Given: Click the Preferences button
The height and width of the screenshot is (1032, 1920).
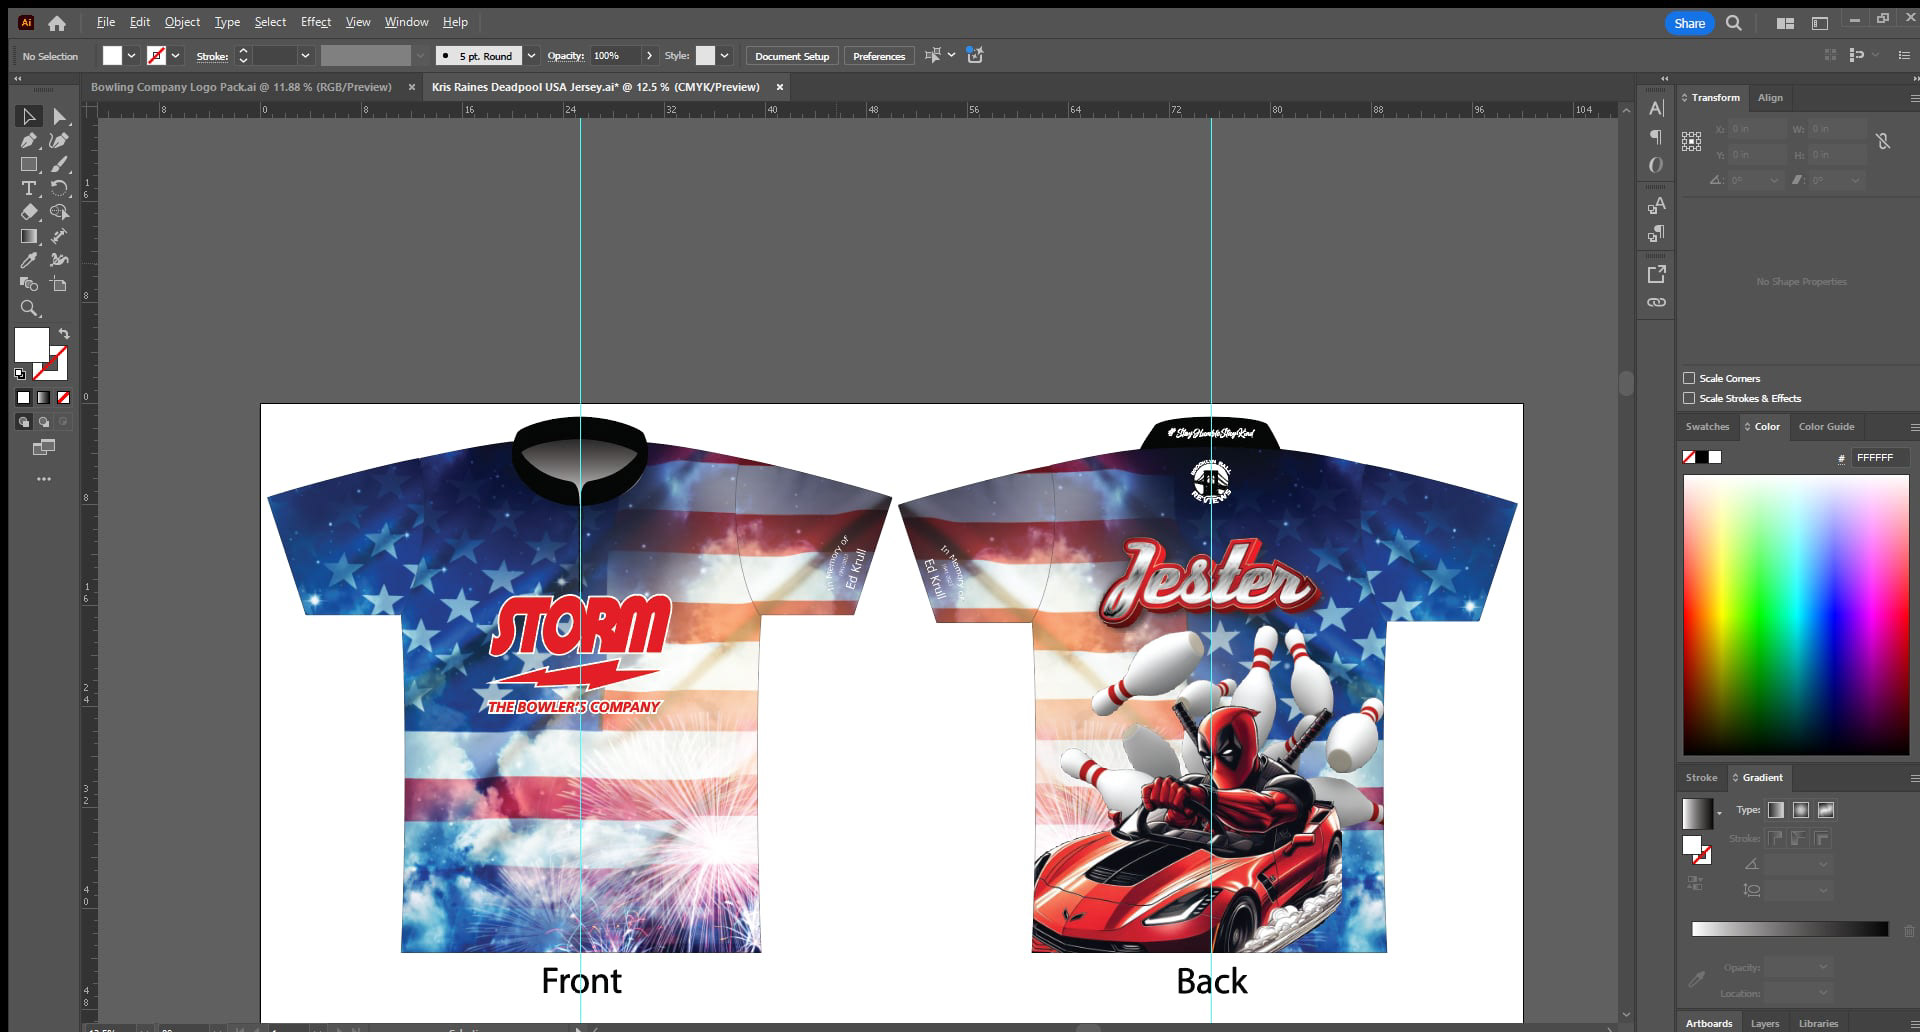Looking at the screenshot, I should (879, 56).
